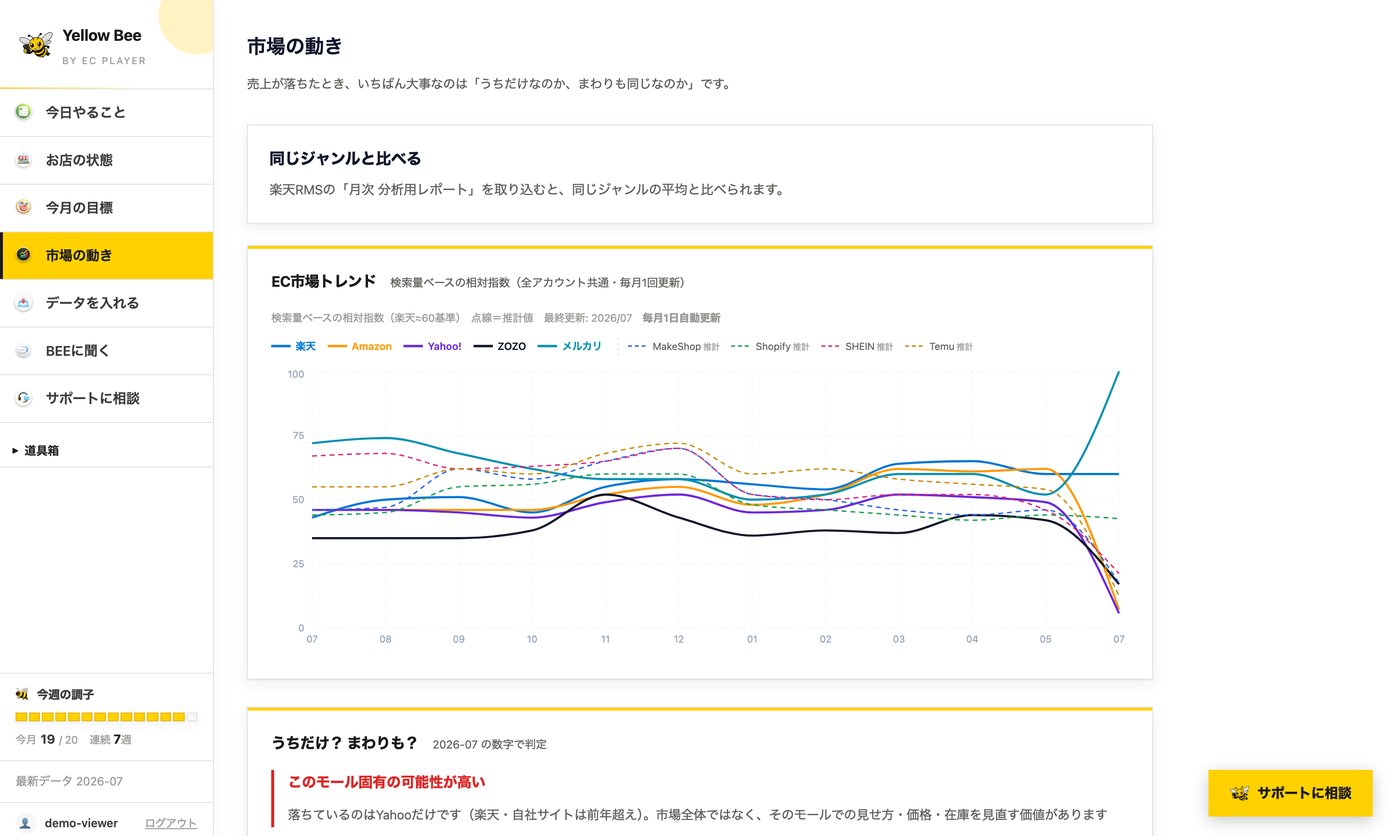This screenshot has width=1400, height=836.
Task: Click the EC市場トレンド chart title
Action: pyautogui.click(x=324, y=281)
